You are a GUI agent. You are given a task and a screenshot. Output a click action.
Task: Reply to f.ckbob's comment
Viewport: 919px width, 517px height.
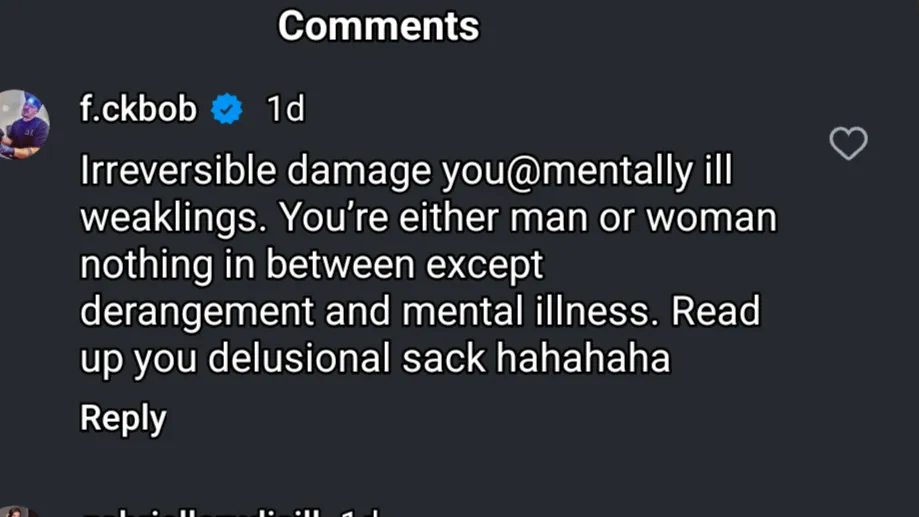pos(123,418)
